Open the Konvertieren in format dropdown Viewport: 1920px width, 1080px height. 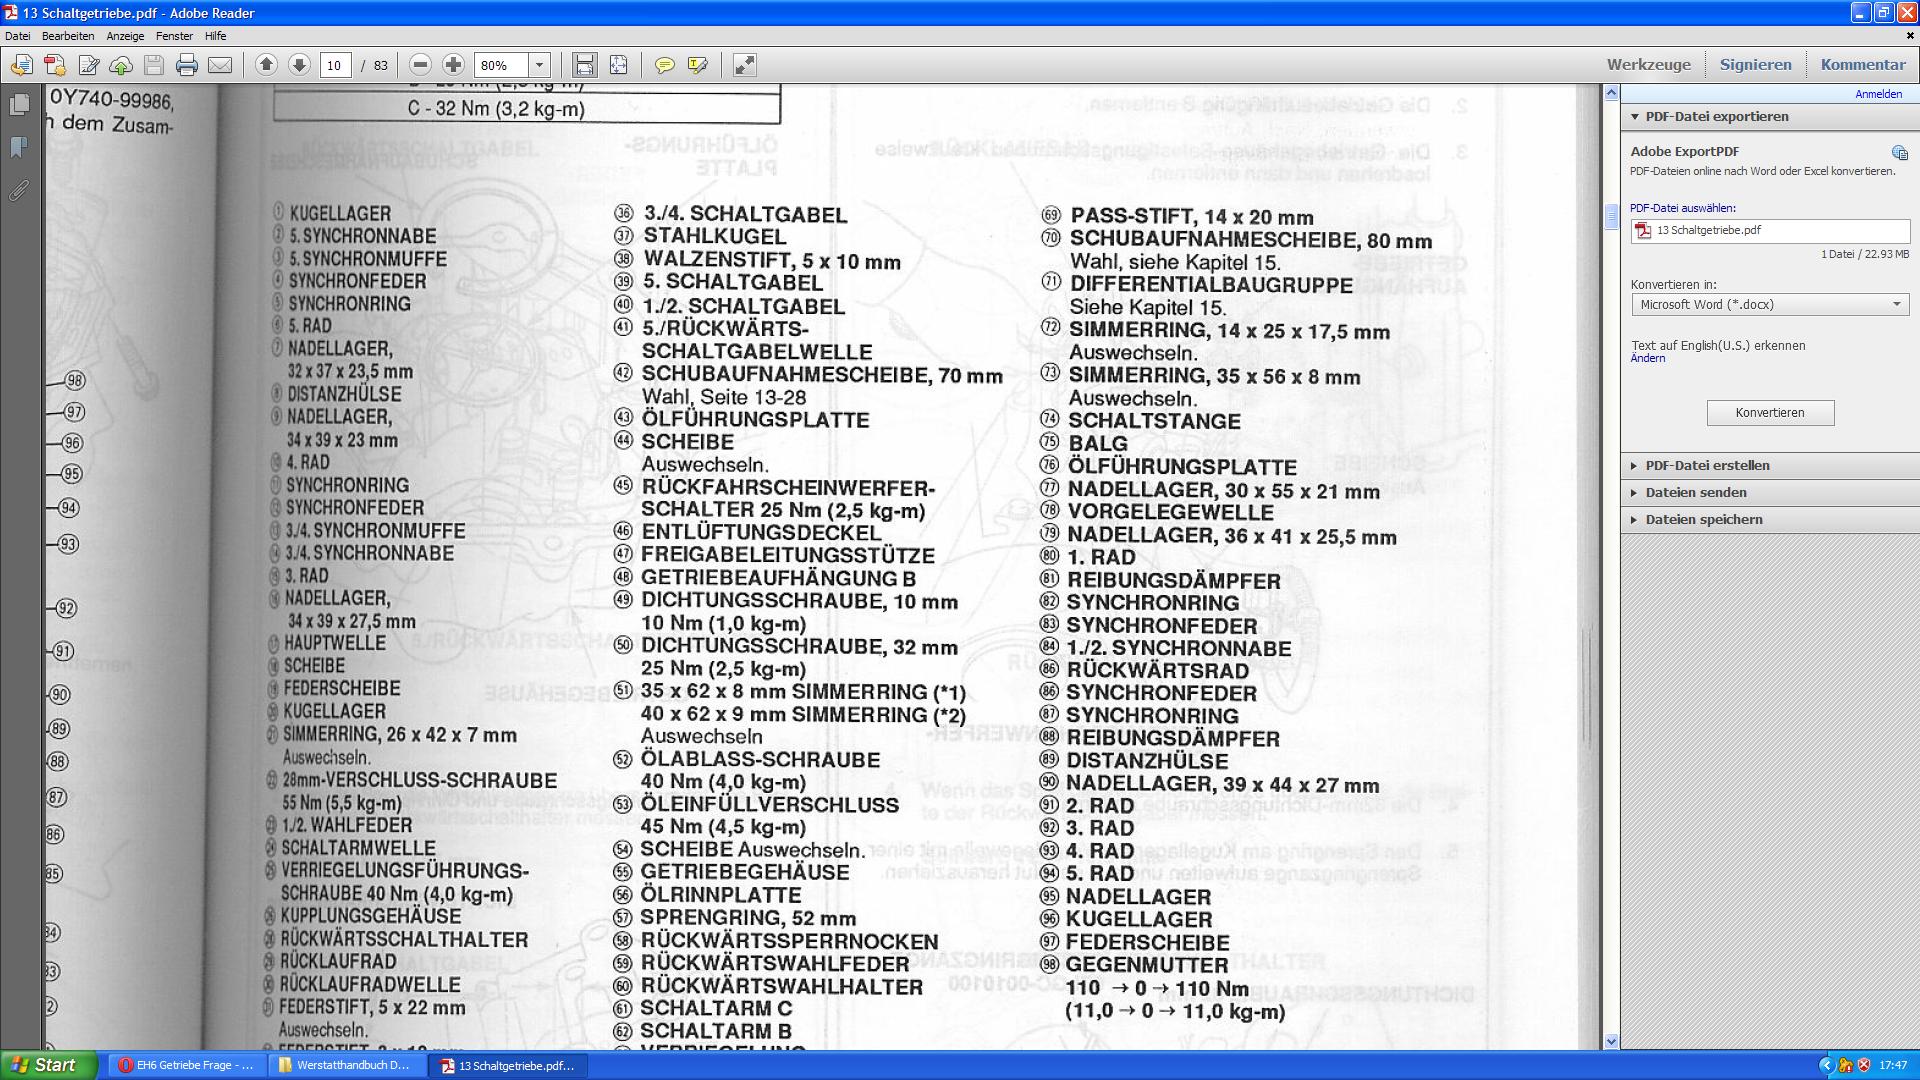point(1769,305)
